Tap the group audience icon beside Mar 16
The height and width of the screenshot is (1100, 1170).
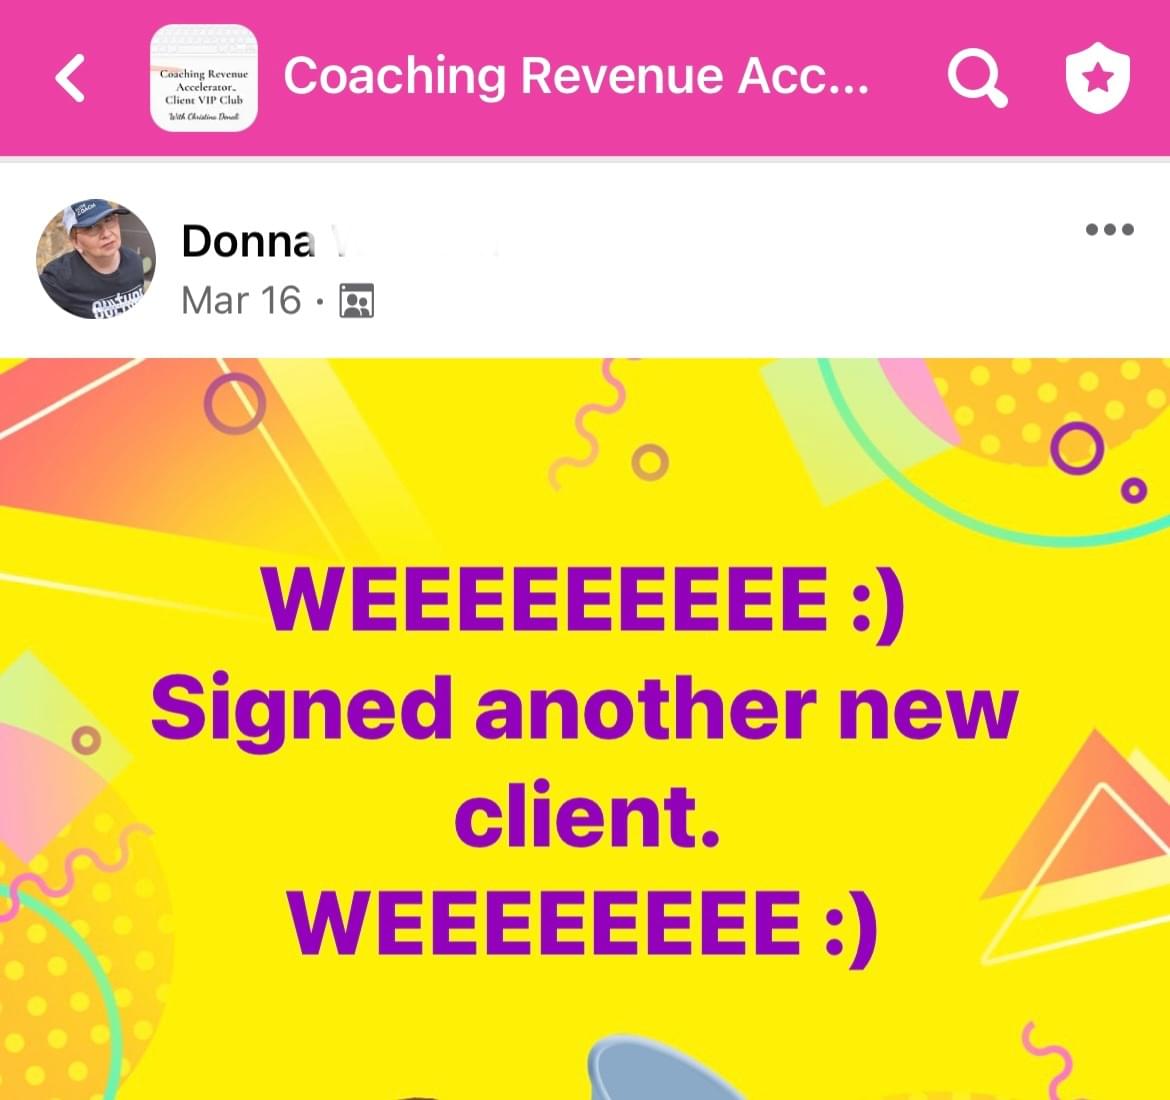[357, 301]
